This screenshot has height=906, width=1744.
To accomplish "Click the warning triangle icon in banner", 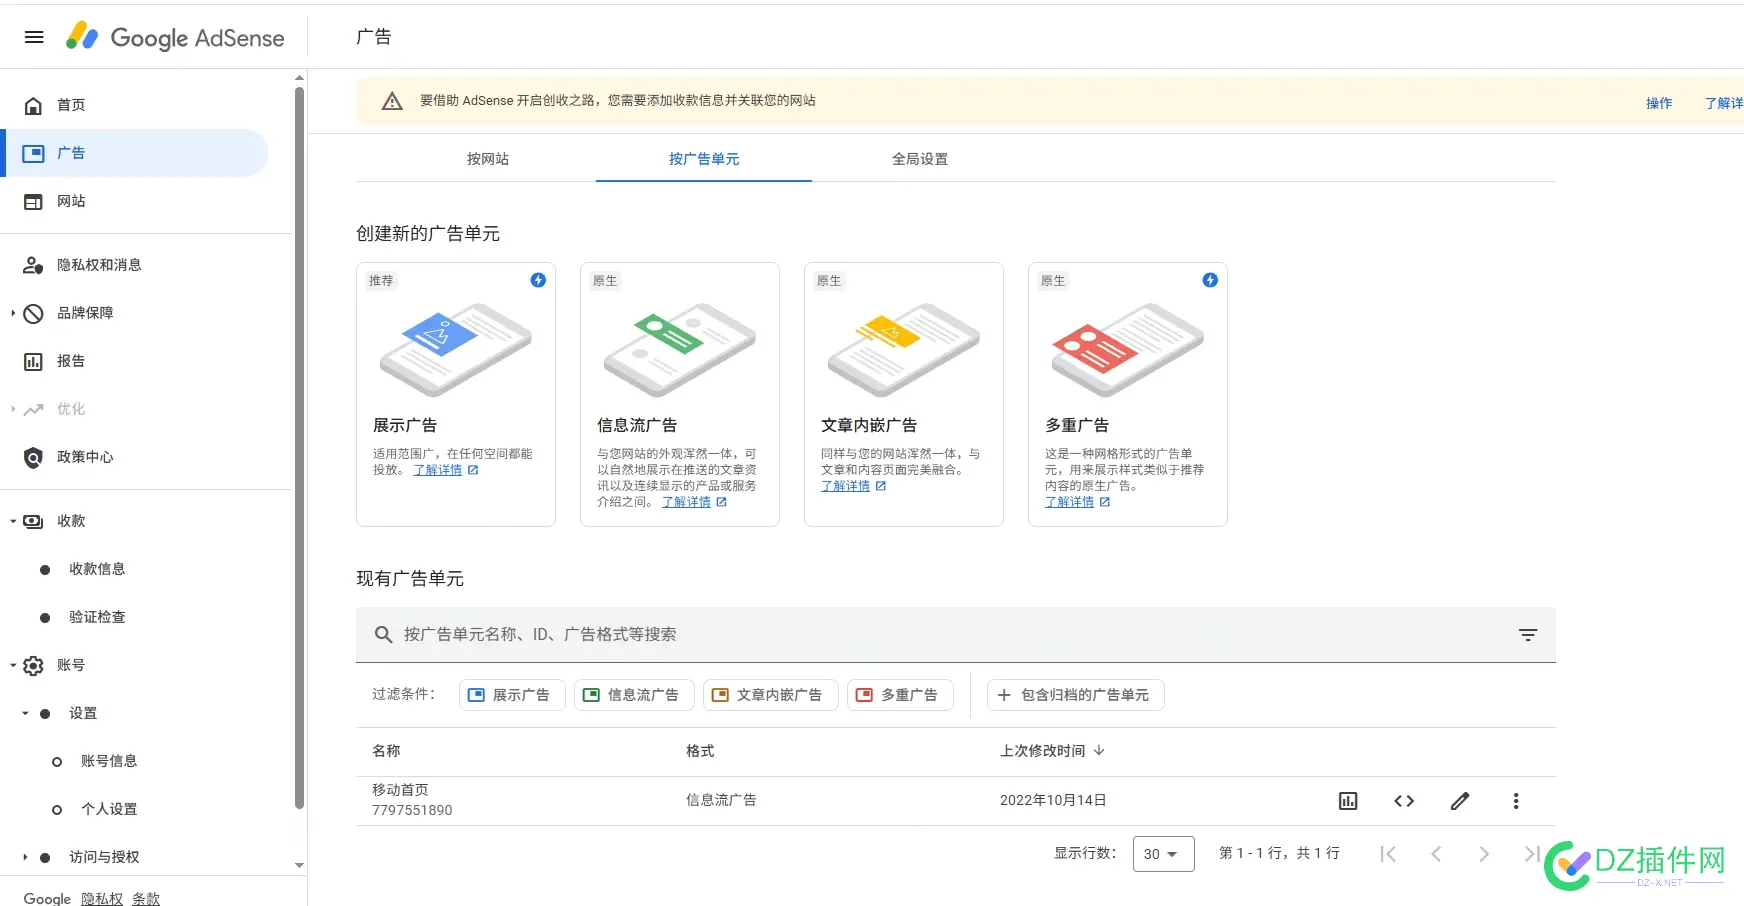I will [392, 101].
